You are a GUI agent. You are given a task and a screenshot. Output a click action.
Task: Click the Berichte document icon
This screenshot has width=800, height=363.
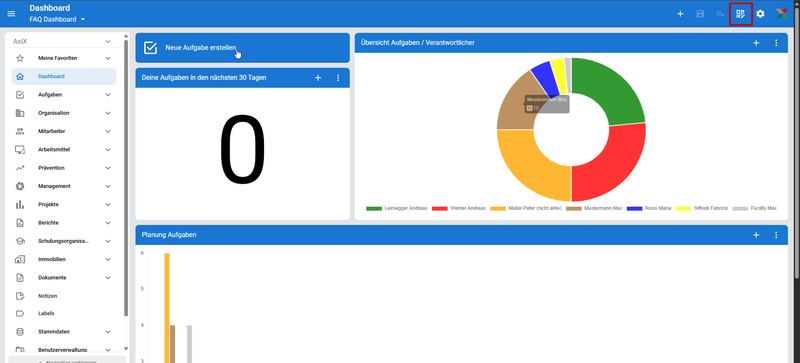(x=20, y=223)
